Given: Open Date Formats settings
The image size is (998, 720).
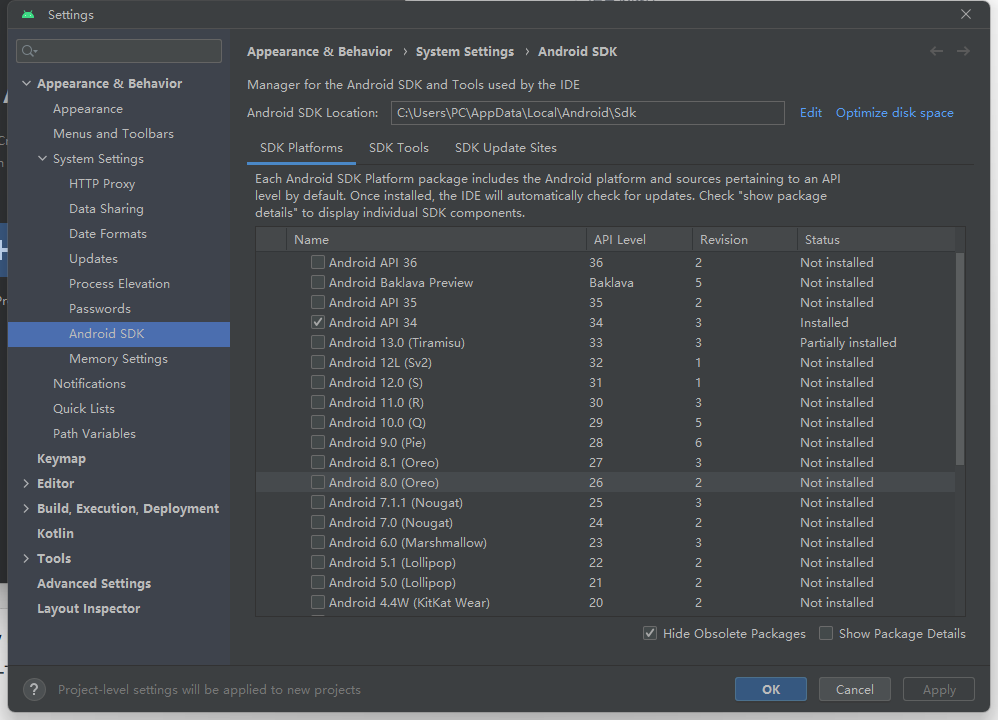Looking at the screenshot, I should pos(108,234).
